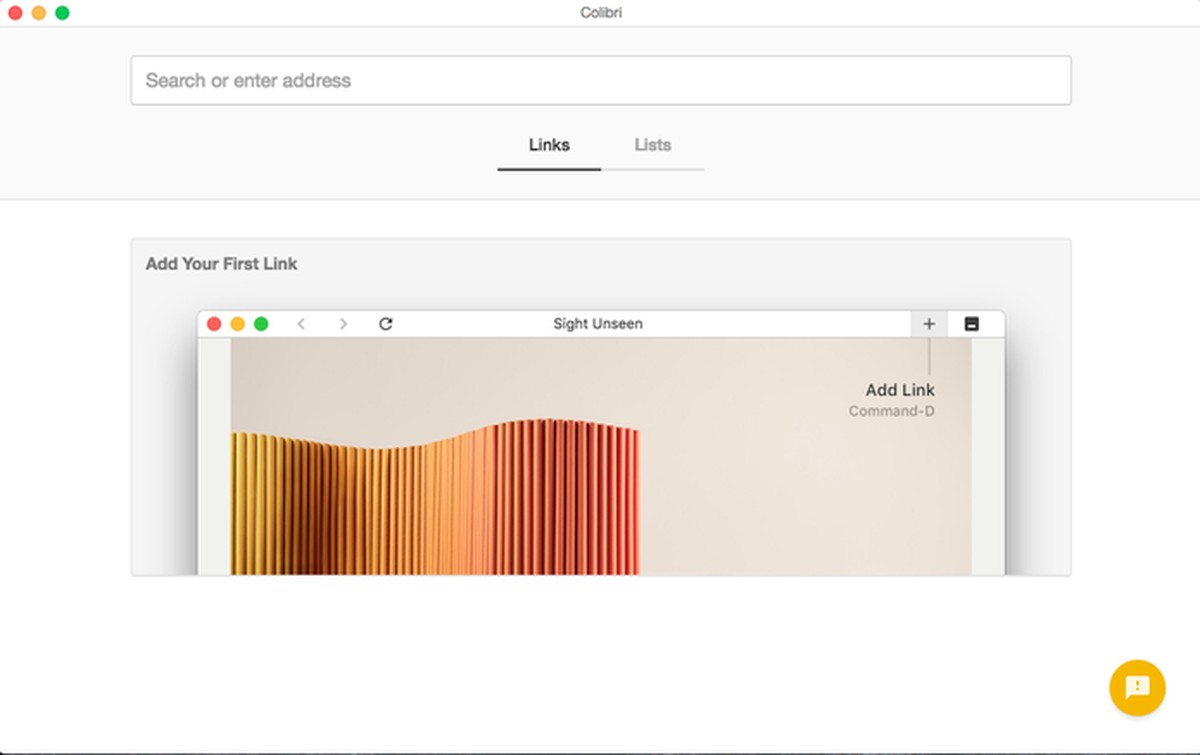Maximize the Colibri window with green button
Image resolution: width=1200 pixels, height=755 pixels.
62,13
